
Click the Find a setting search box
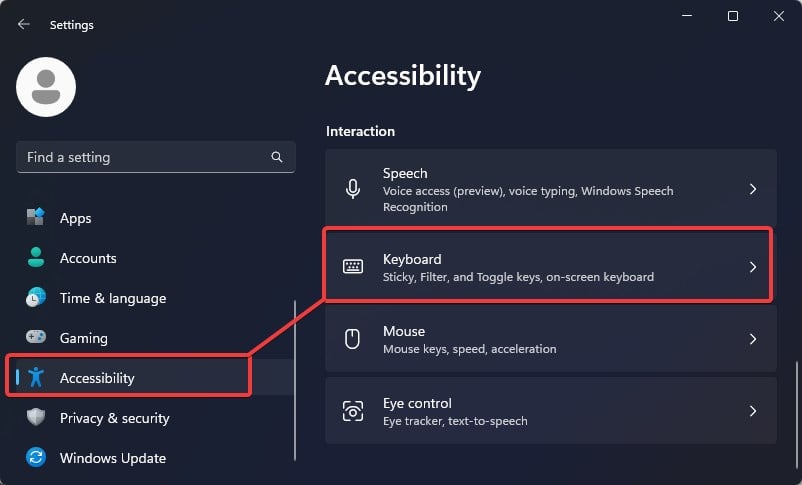pyautogui.click(x=140, y=157)
